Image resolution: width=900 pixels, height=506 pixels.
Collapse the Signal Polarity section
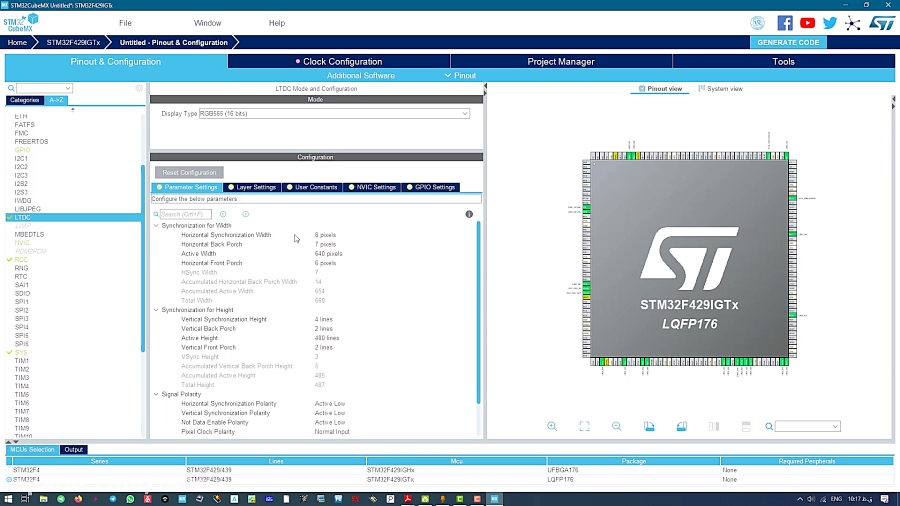(156, 394)
